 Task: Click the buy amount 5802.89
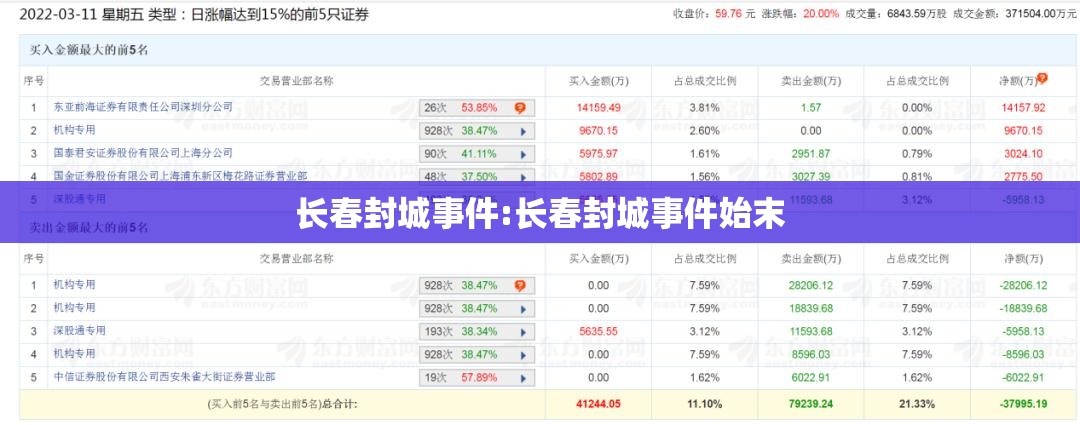pos(599,177)
